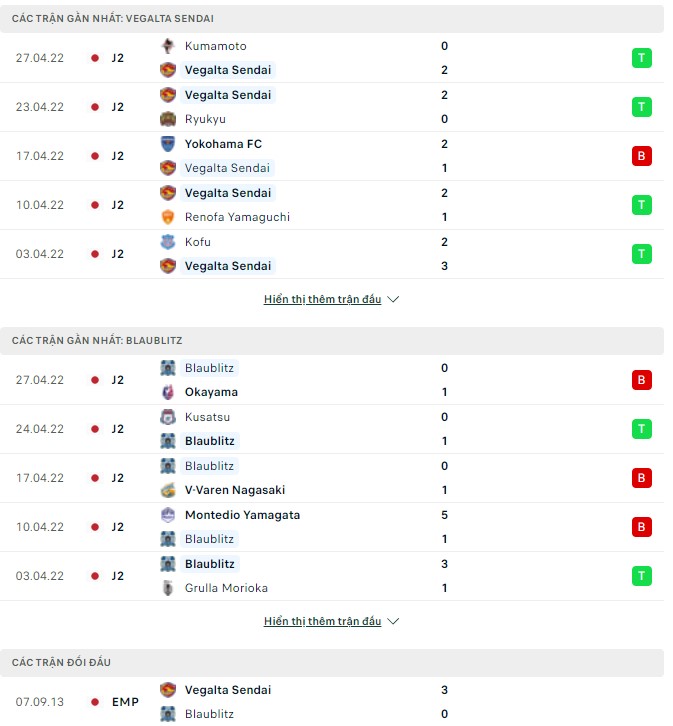Click the V-Varen Nagasaki team logo
The width and height of the screenshot is (673, 726).
[168, 490]
